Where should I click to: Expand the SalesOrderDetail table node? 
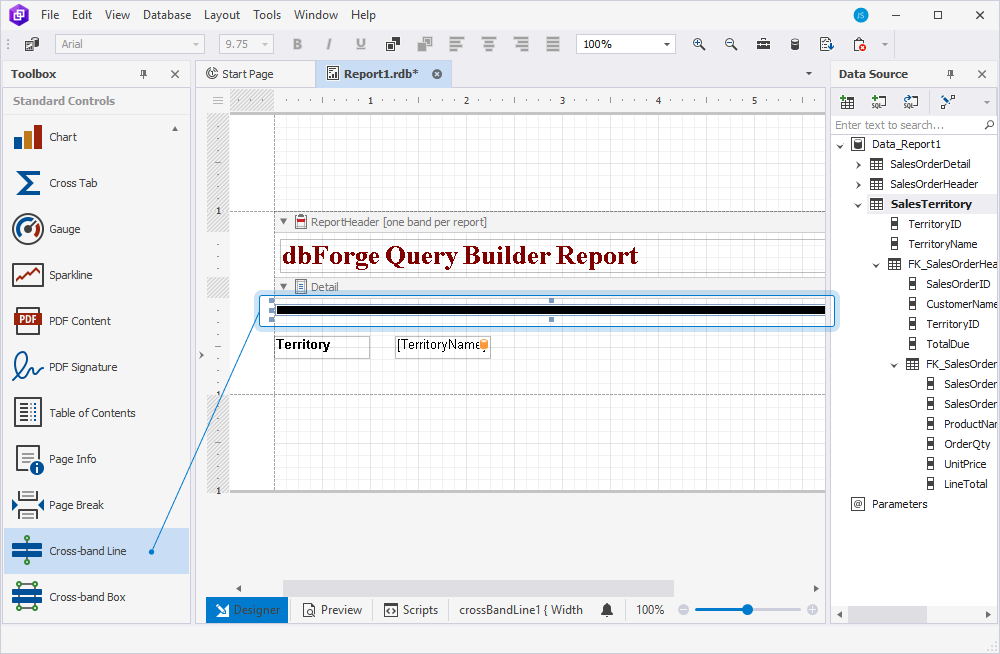click(x=858, y=165)
